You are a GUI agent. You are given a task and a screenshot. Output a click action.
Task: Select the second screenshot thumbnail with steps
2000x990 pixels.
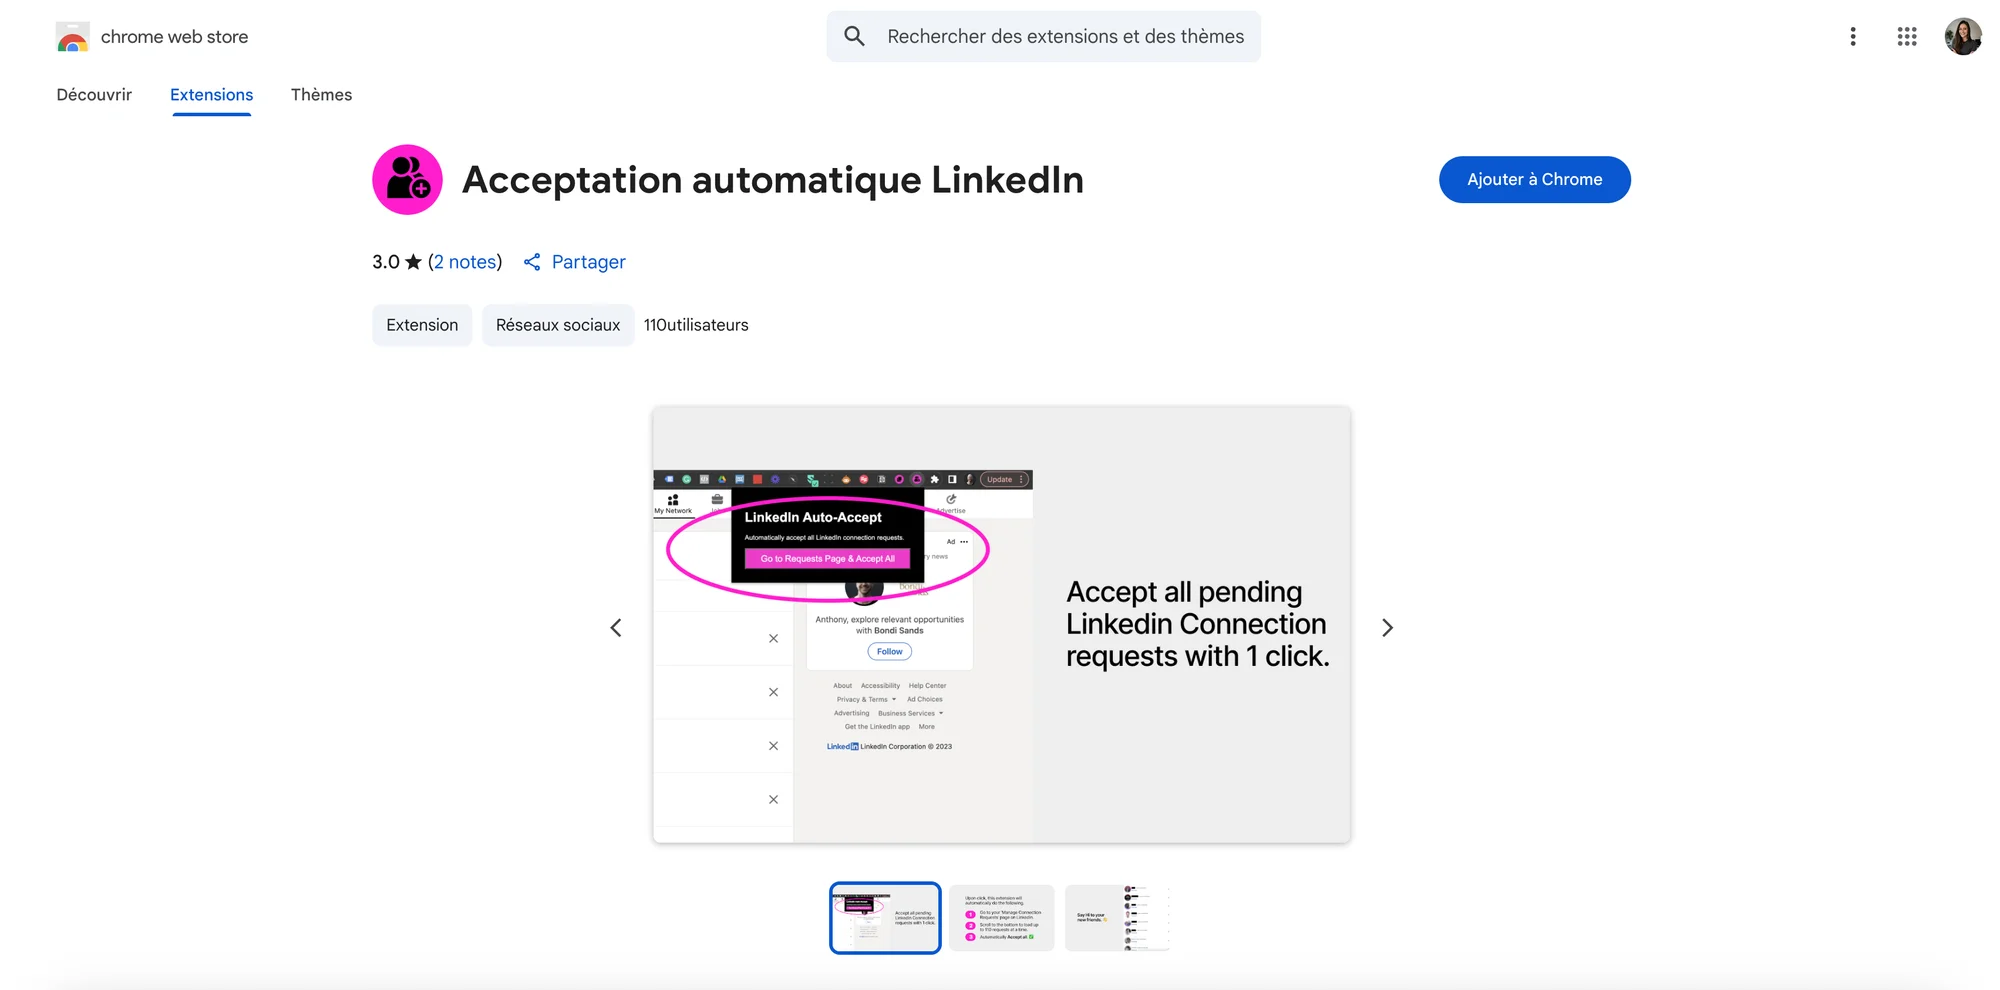pos(1001,918)
